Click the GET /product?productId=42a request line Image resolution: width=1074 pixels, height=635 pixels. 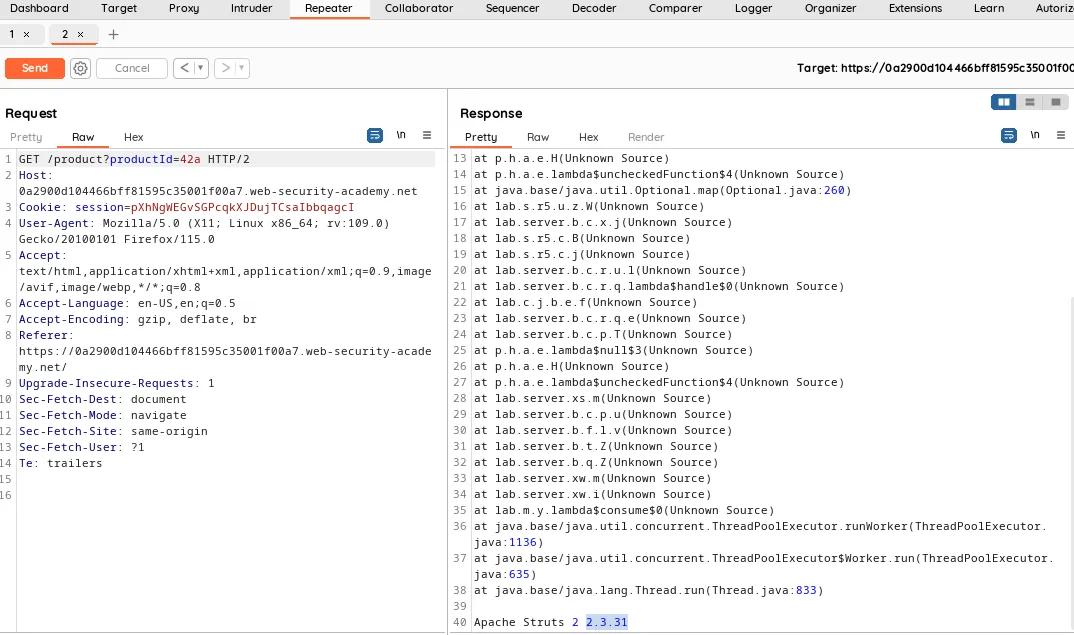coord(134,159)
